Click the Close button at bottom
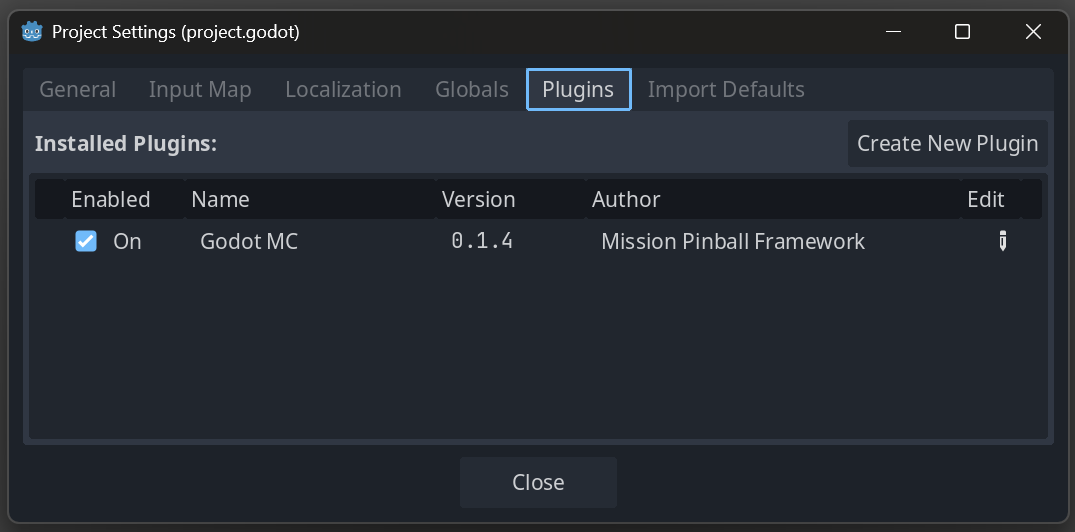Screen dimensions: 1075x532 (x=538, y=482)
